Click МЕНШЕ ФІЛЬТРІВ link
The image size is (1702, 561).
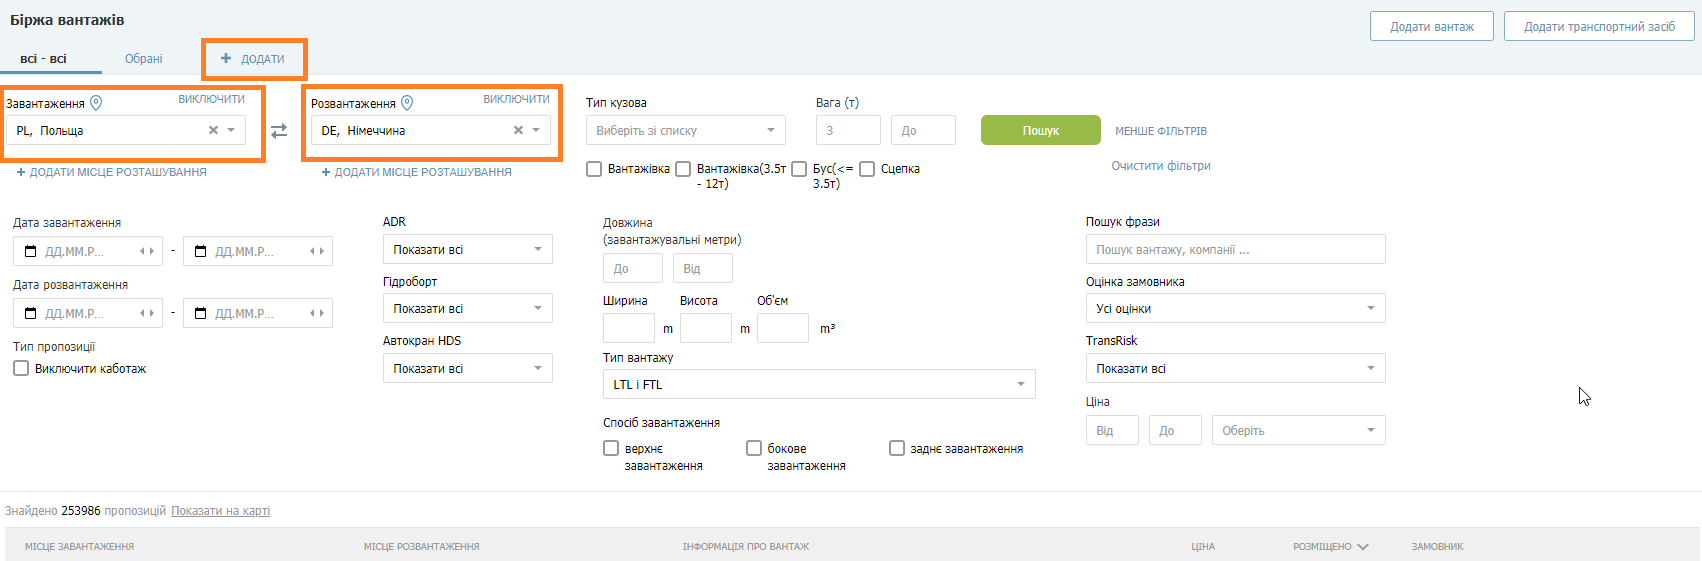[1161, 131]
